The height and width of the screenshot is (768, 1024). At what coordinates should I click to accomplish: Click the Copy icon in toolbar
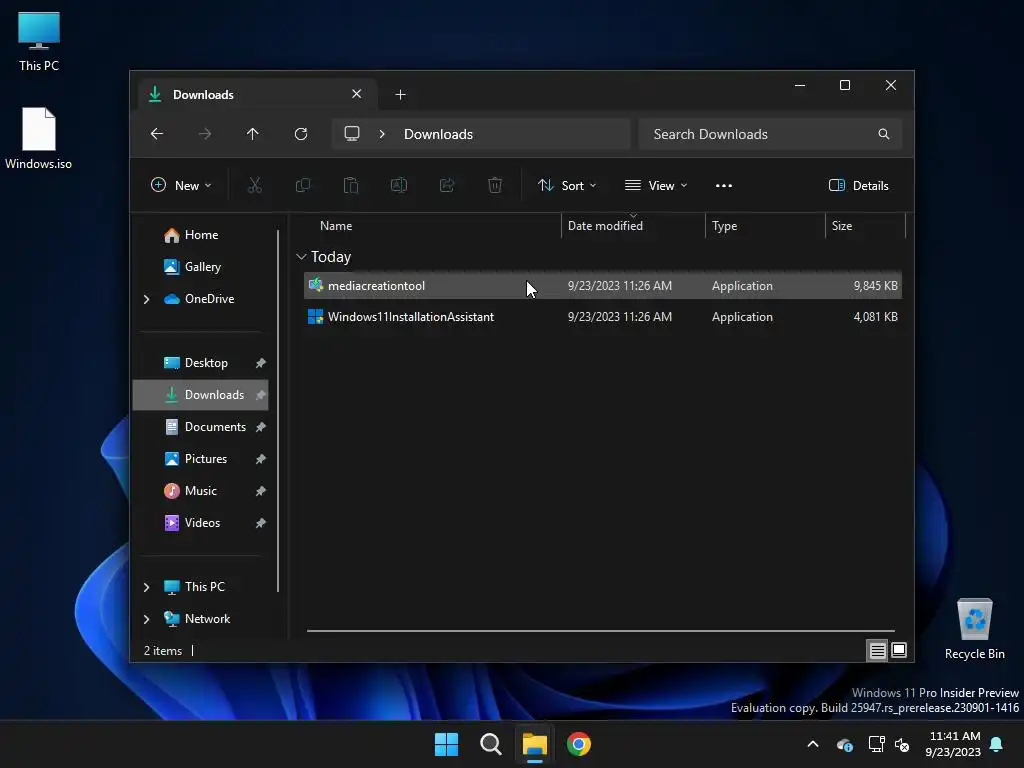pyautogui.click(x=302, y=185)
